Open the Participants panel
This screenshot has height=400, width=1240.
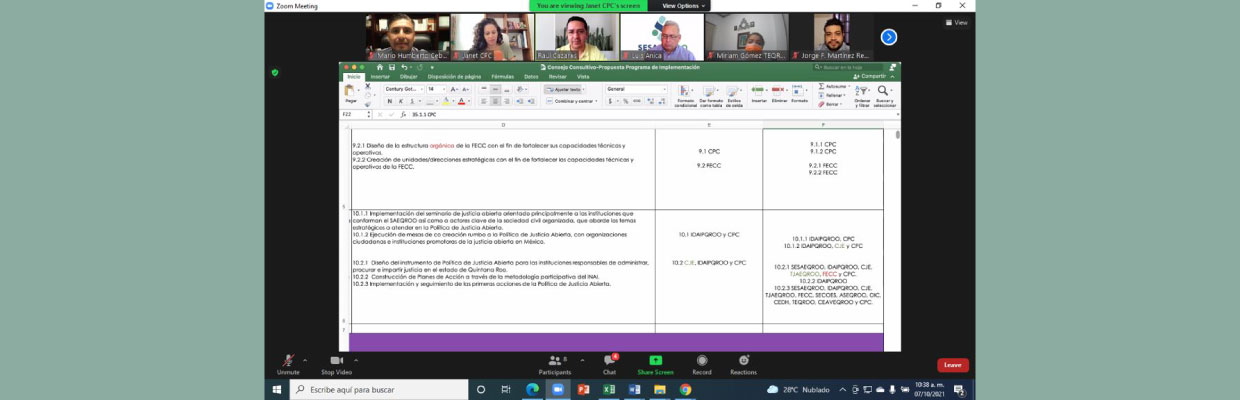pos(554,362)
